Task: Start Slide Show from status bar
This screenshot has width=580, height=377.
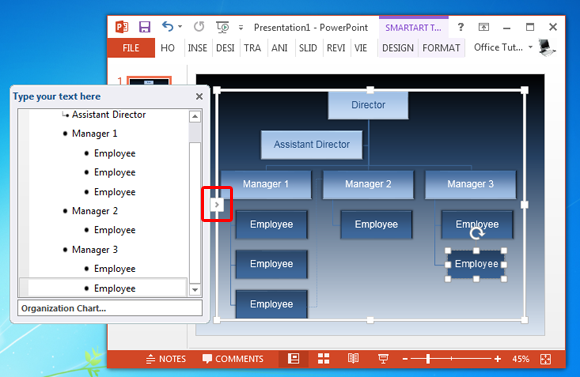Action: coord(383,359)
